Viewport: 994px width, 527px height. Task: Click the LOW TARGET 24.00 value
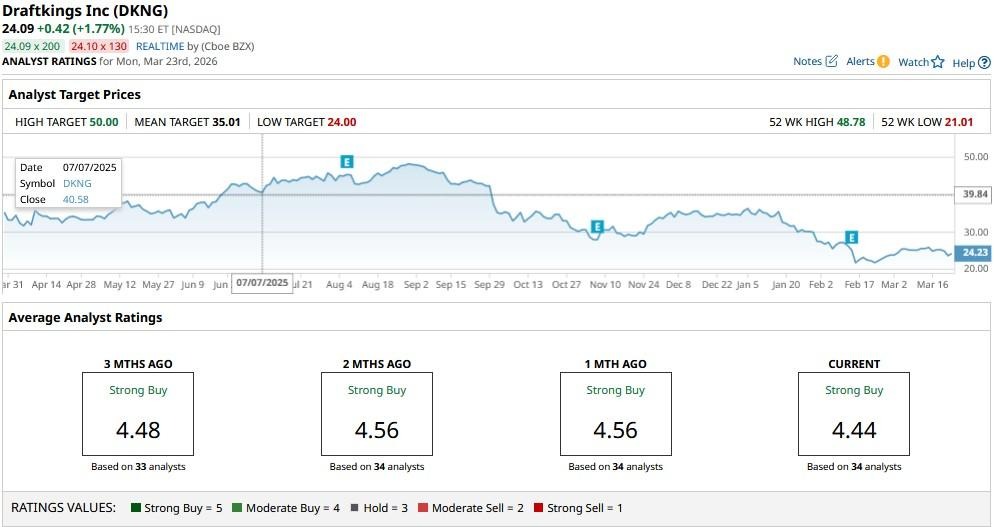click(x=342, y=122)
